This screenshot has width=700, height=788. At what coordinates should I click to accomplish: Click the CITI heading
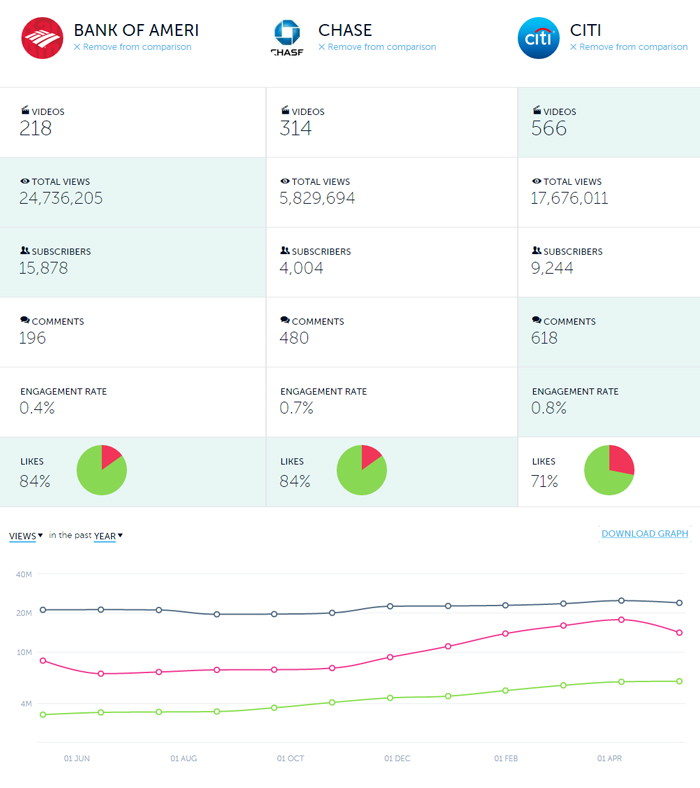(x=585, y=30)
